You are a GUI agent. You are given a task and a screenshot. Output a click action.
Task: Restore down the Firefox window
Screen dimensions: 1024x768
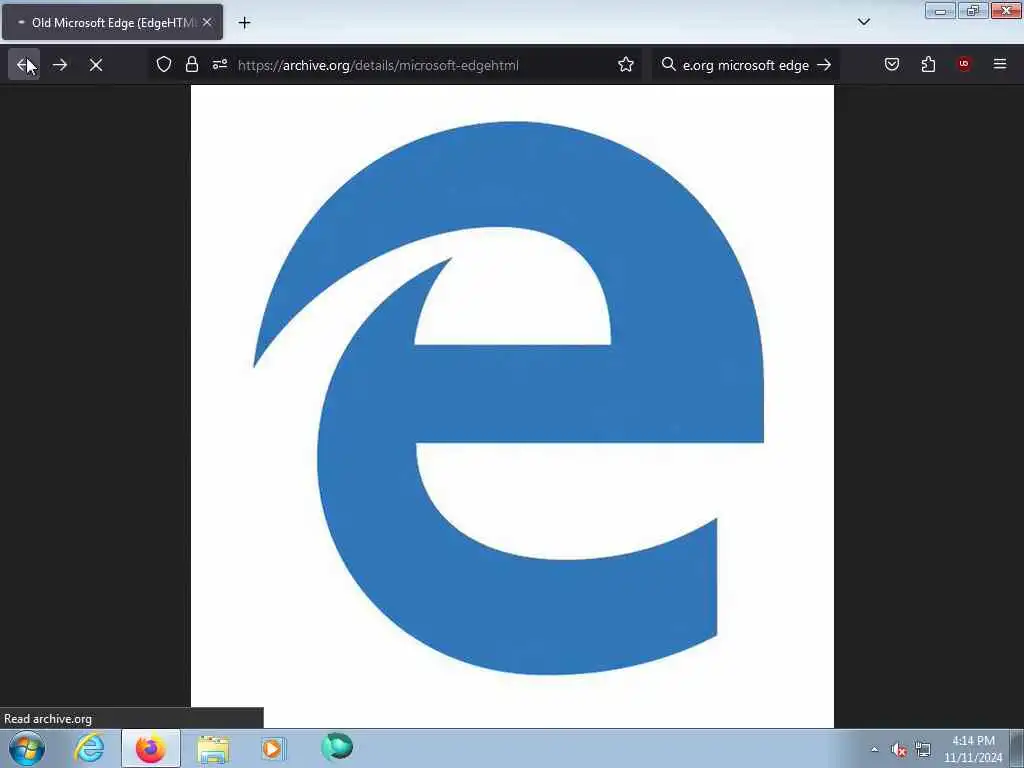(973, 10)
